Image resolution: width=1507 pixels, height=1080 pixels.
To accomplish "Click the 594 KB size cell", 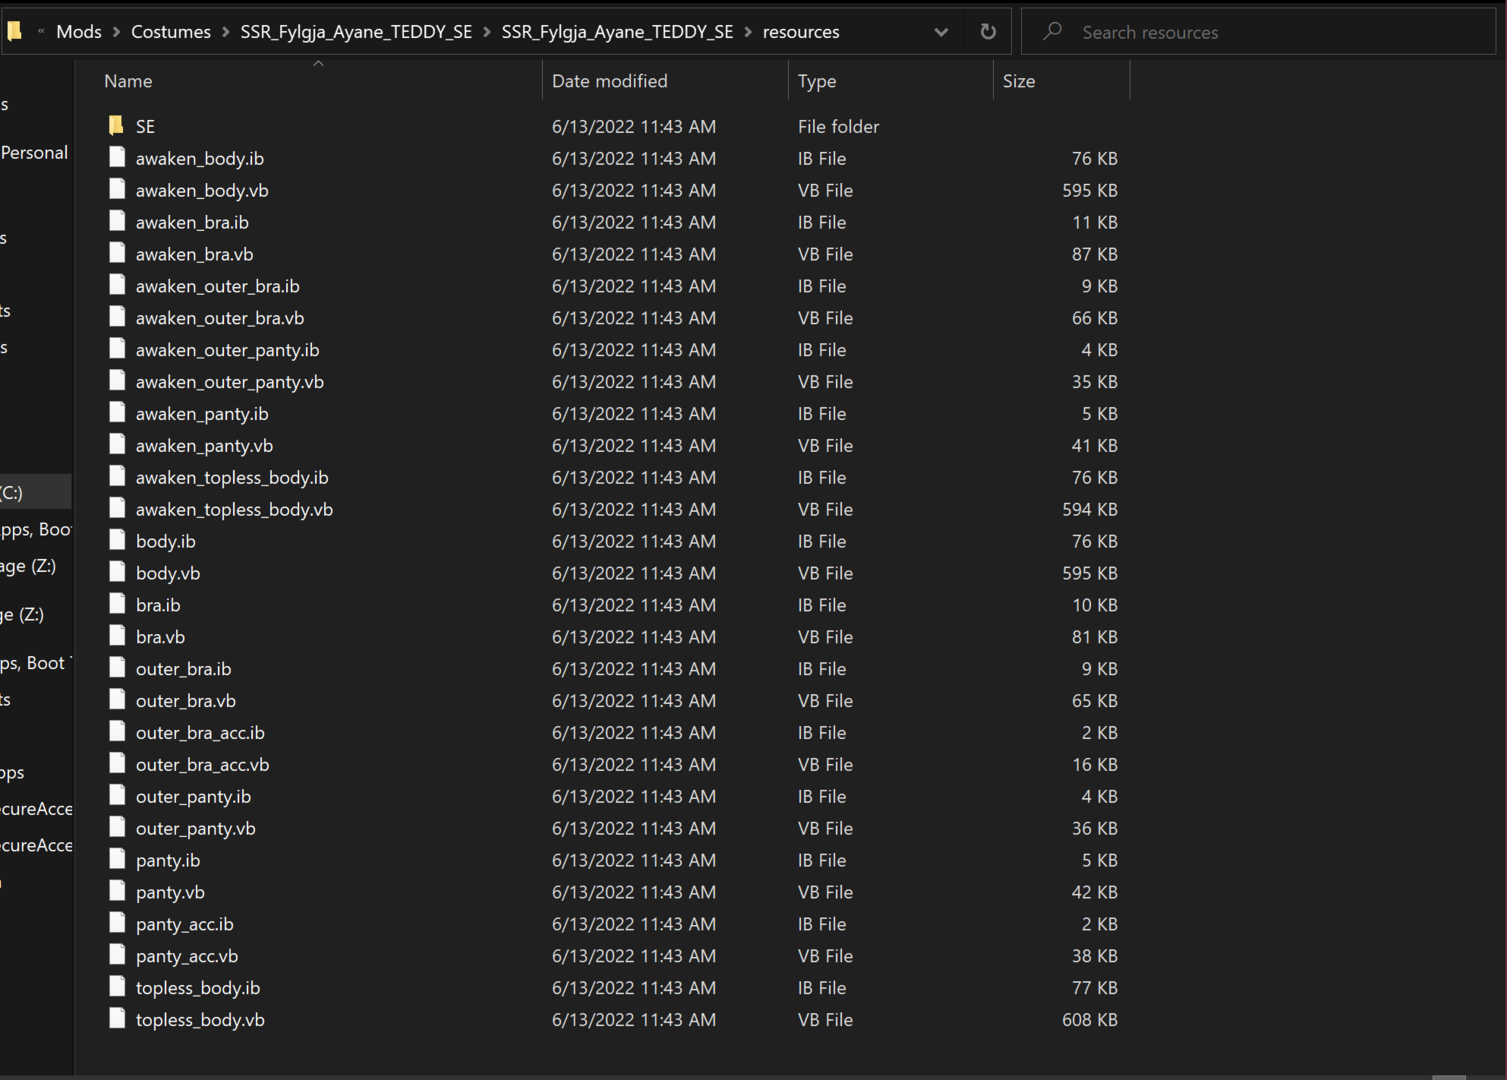I will point(1090,509).
